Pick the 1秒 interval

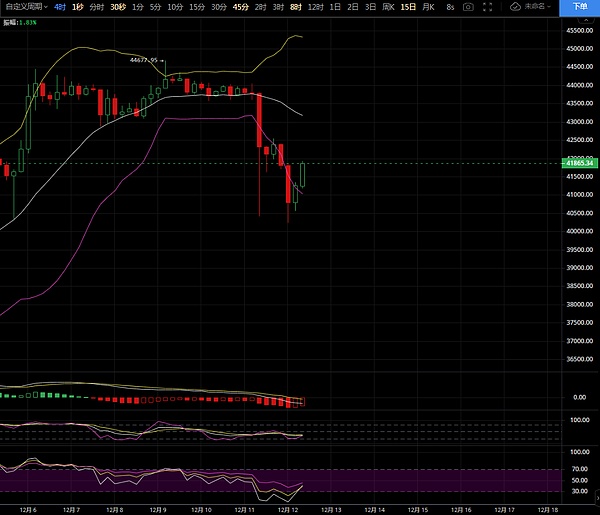click(x=77, y=7)
